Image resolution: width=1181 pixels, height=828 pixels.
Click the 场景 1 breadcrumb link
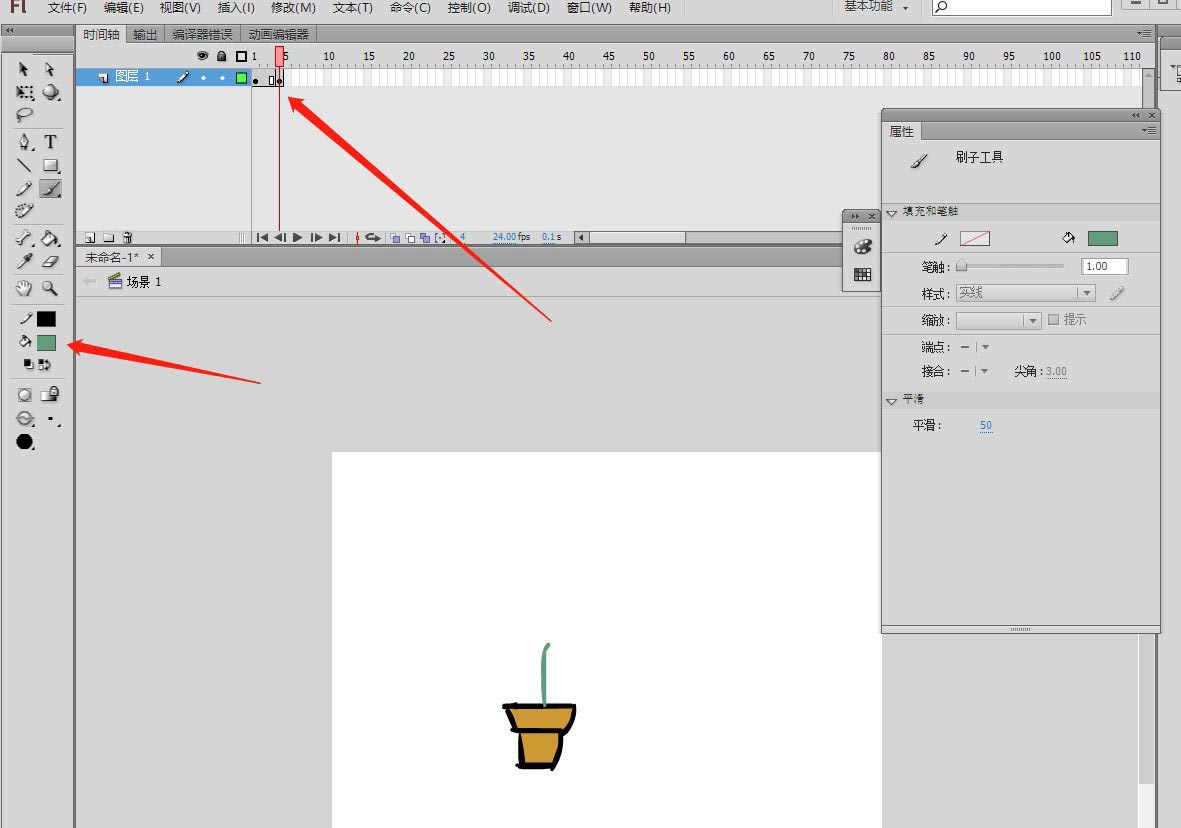143,282
